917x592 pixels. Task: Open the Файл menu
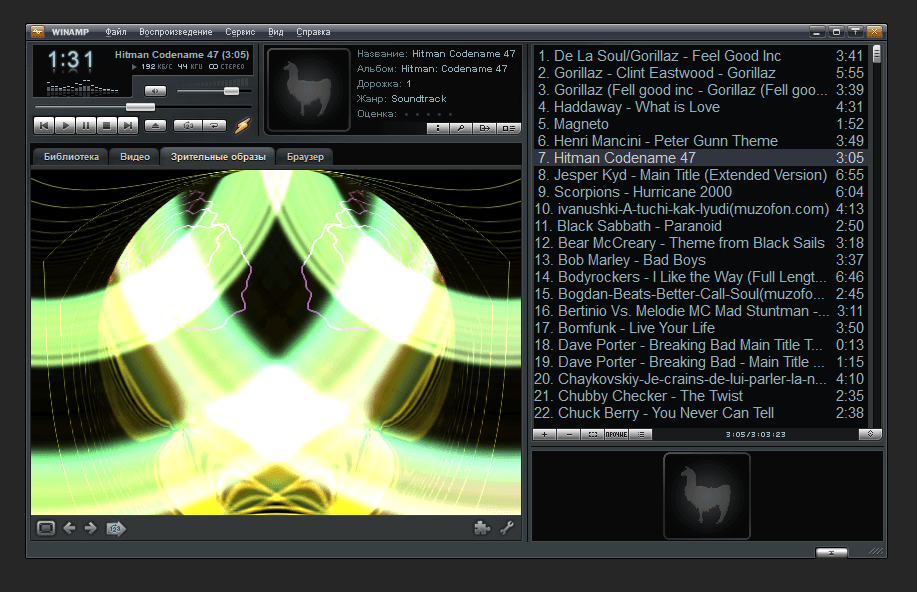pyautogui.click(x=116, y=32)
